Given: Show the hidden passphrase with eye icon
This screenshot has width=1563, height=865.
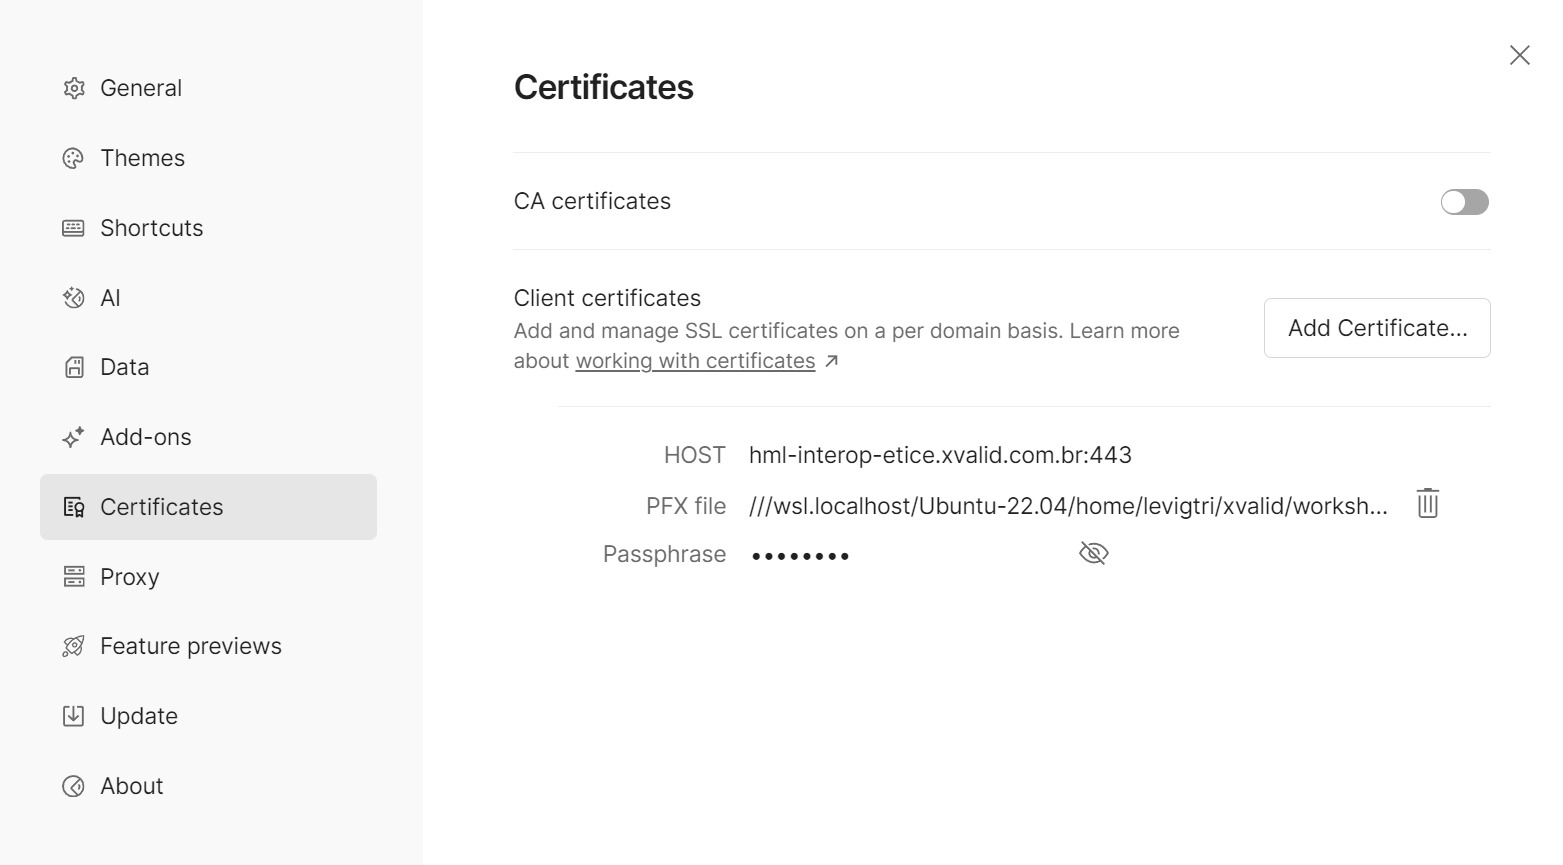Looking at the screenshot, I should 1094,553.
